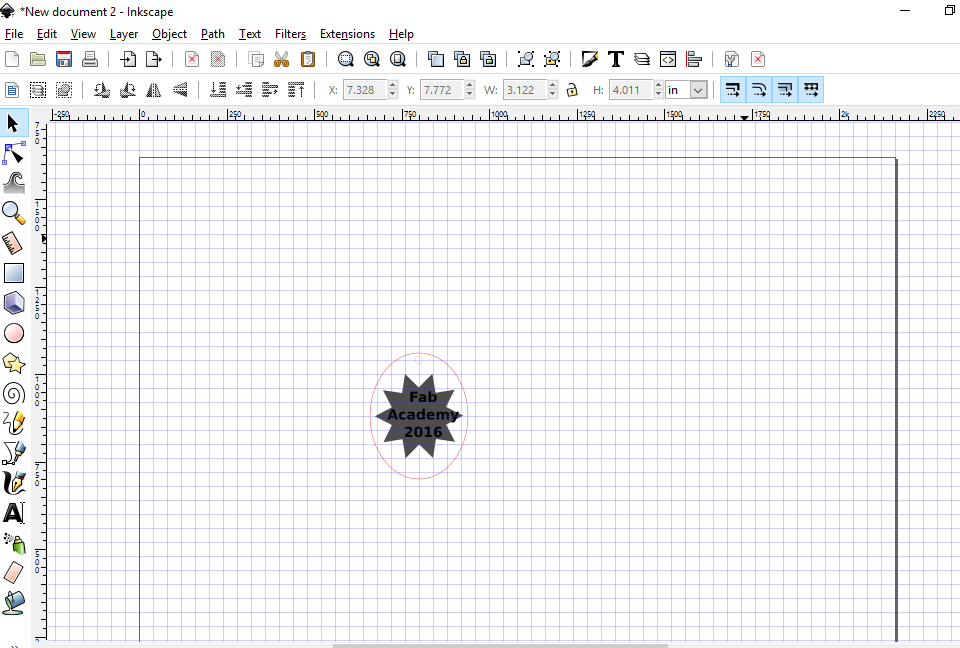
Task: Open an existing file icon
Action: 38,59
